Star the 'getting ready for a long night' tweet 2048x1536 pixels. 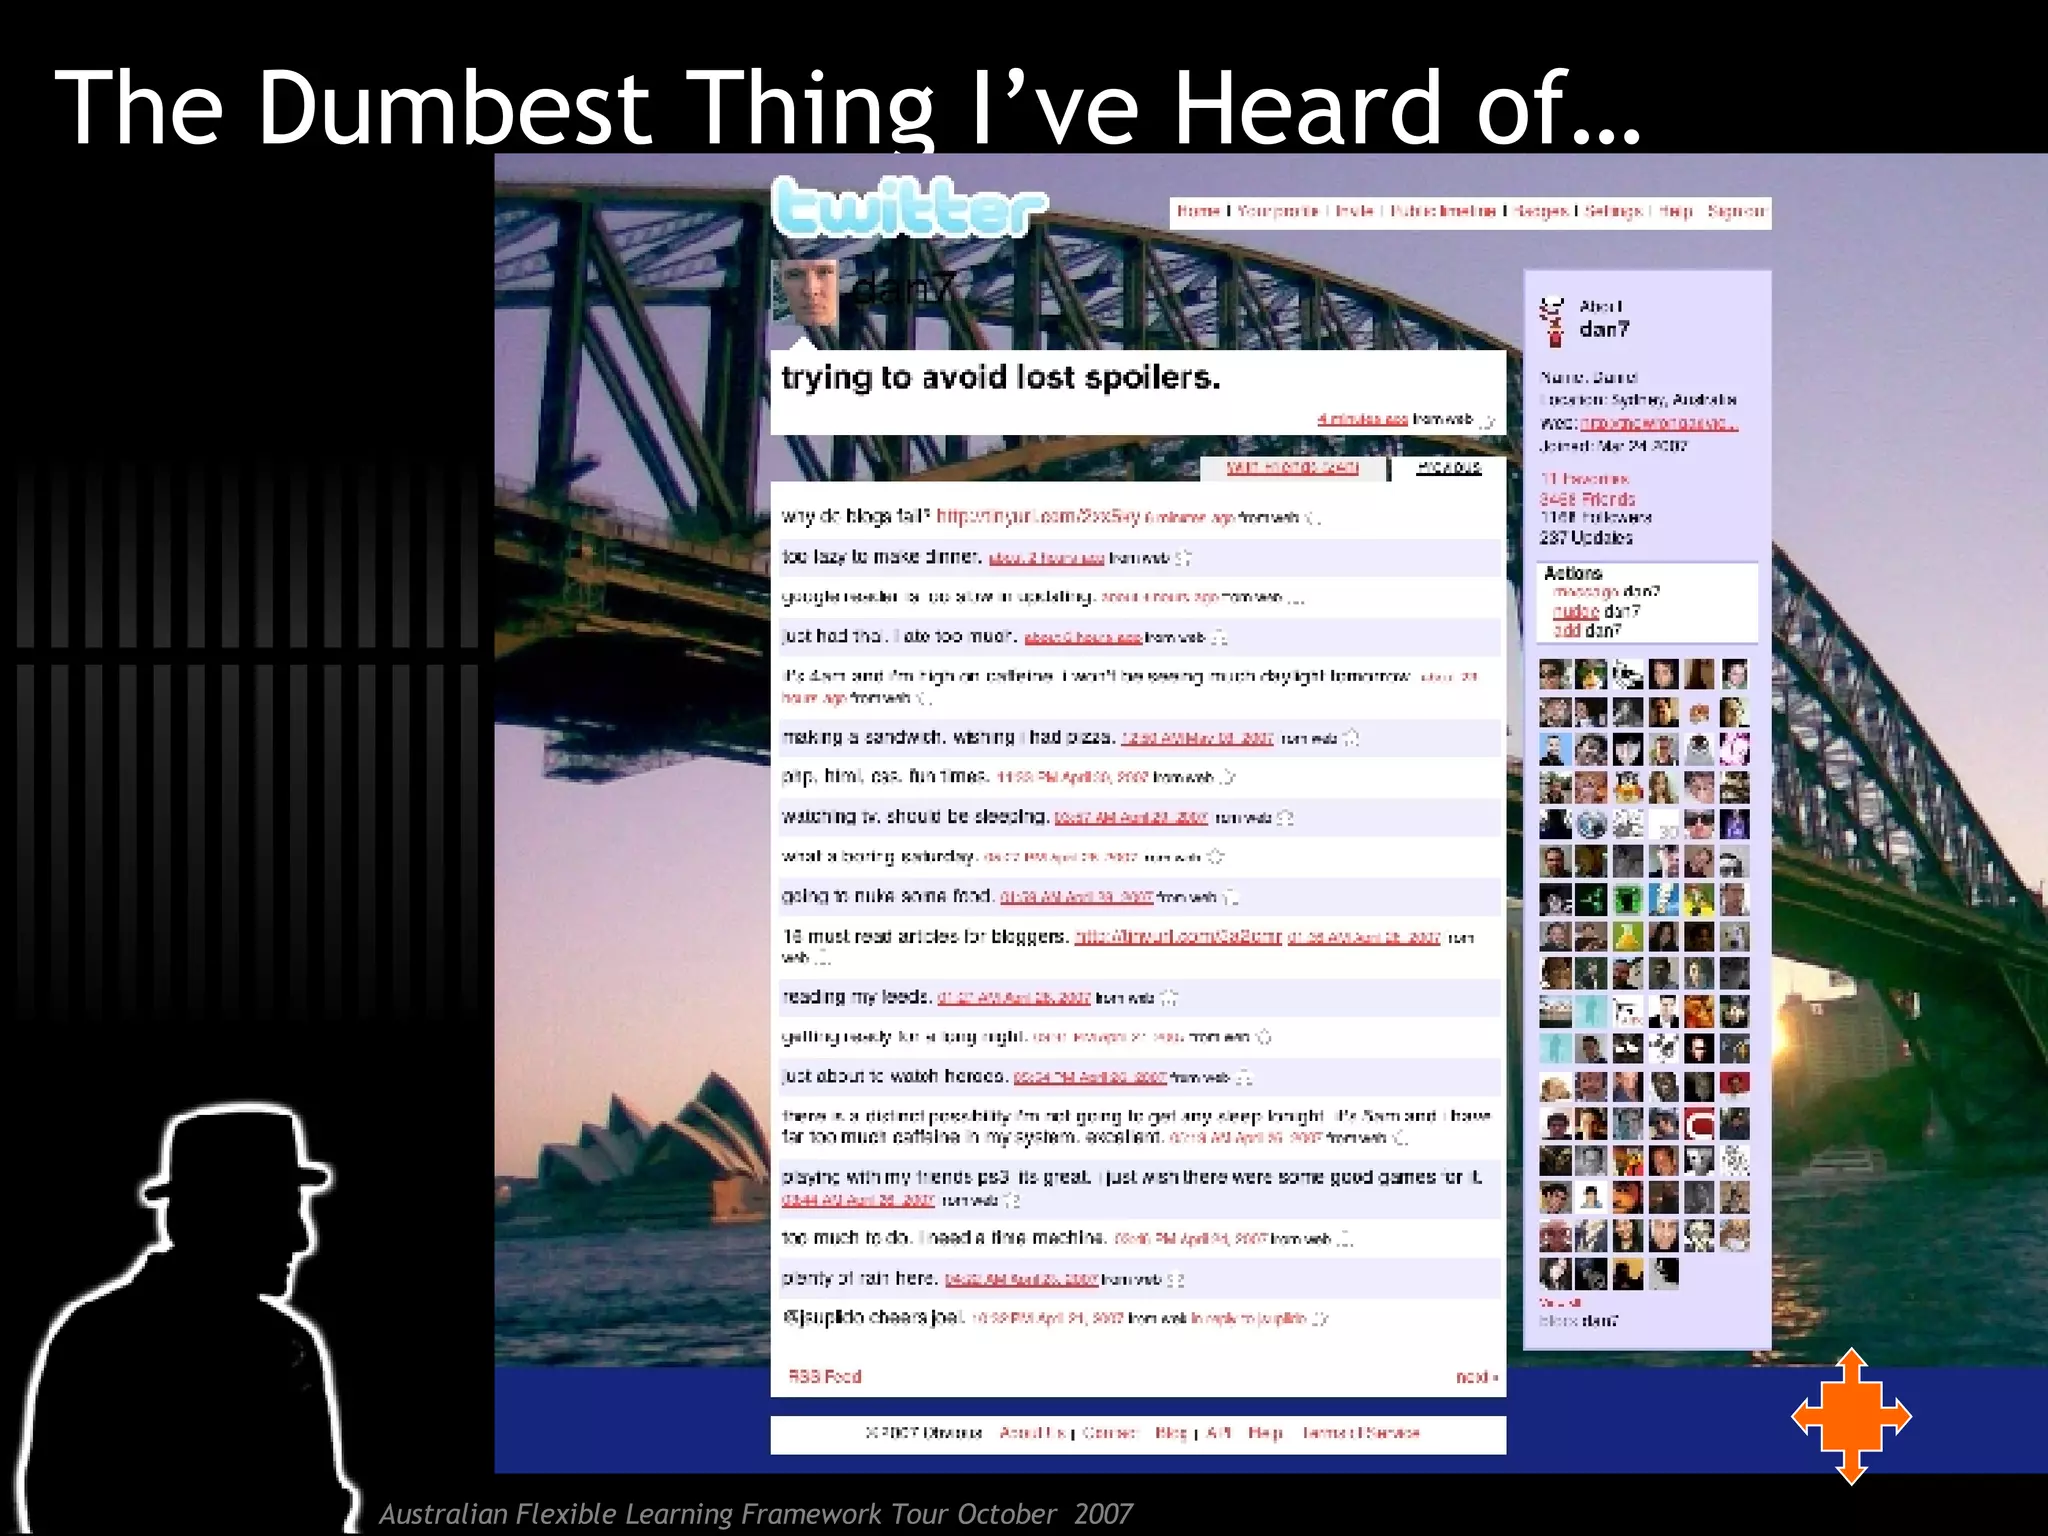1263,1037
